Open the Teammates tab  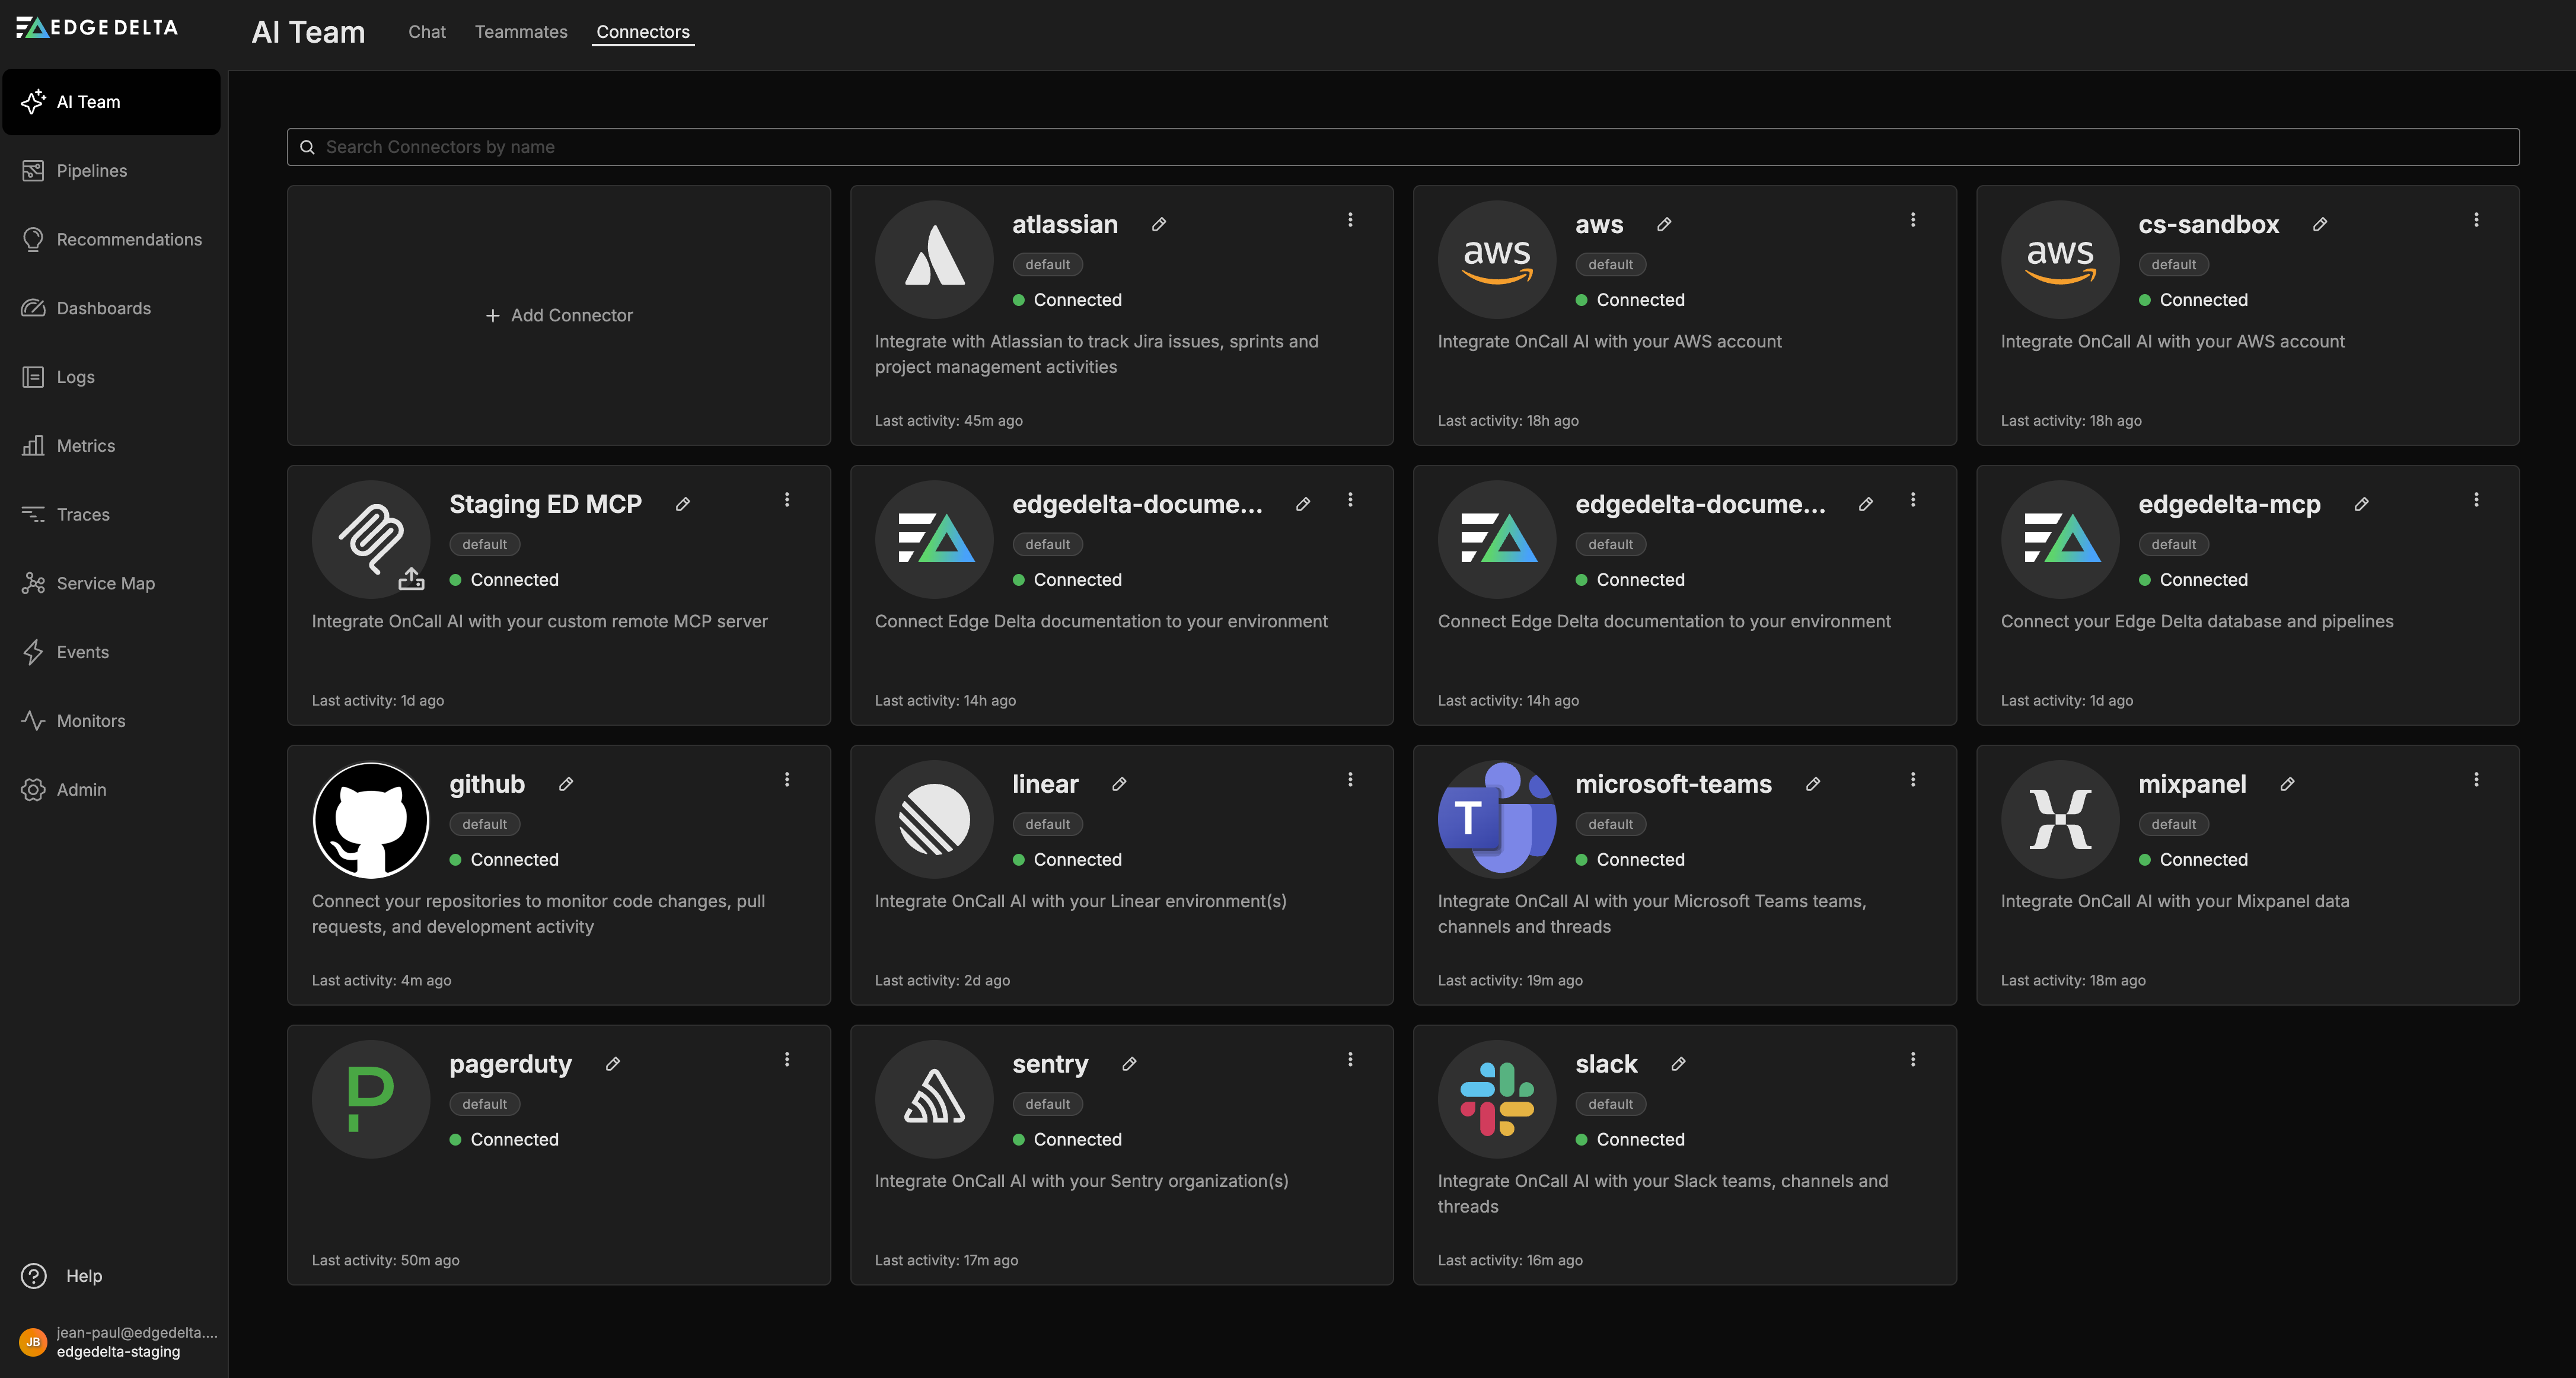pos(521,32)
